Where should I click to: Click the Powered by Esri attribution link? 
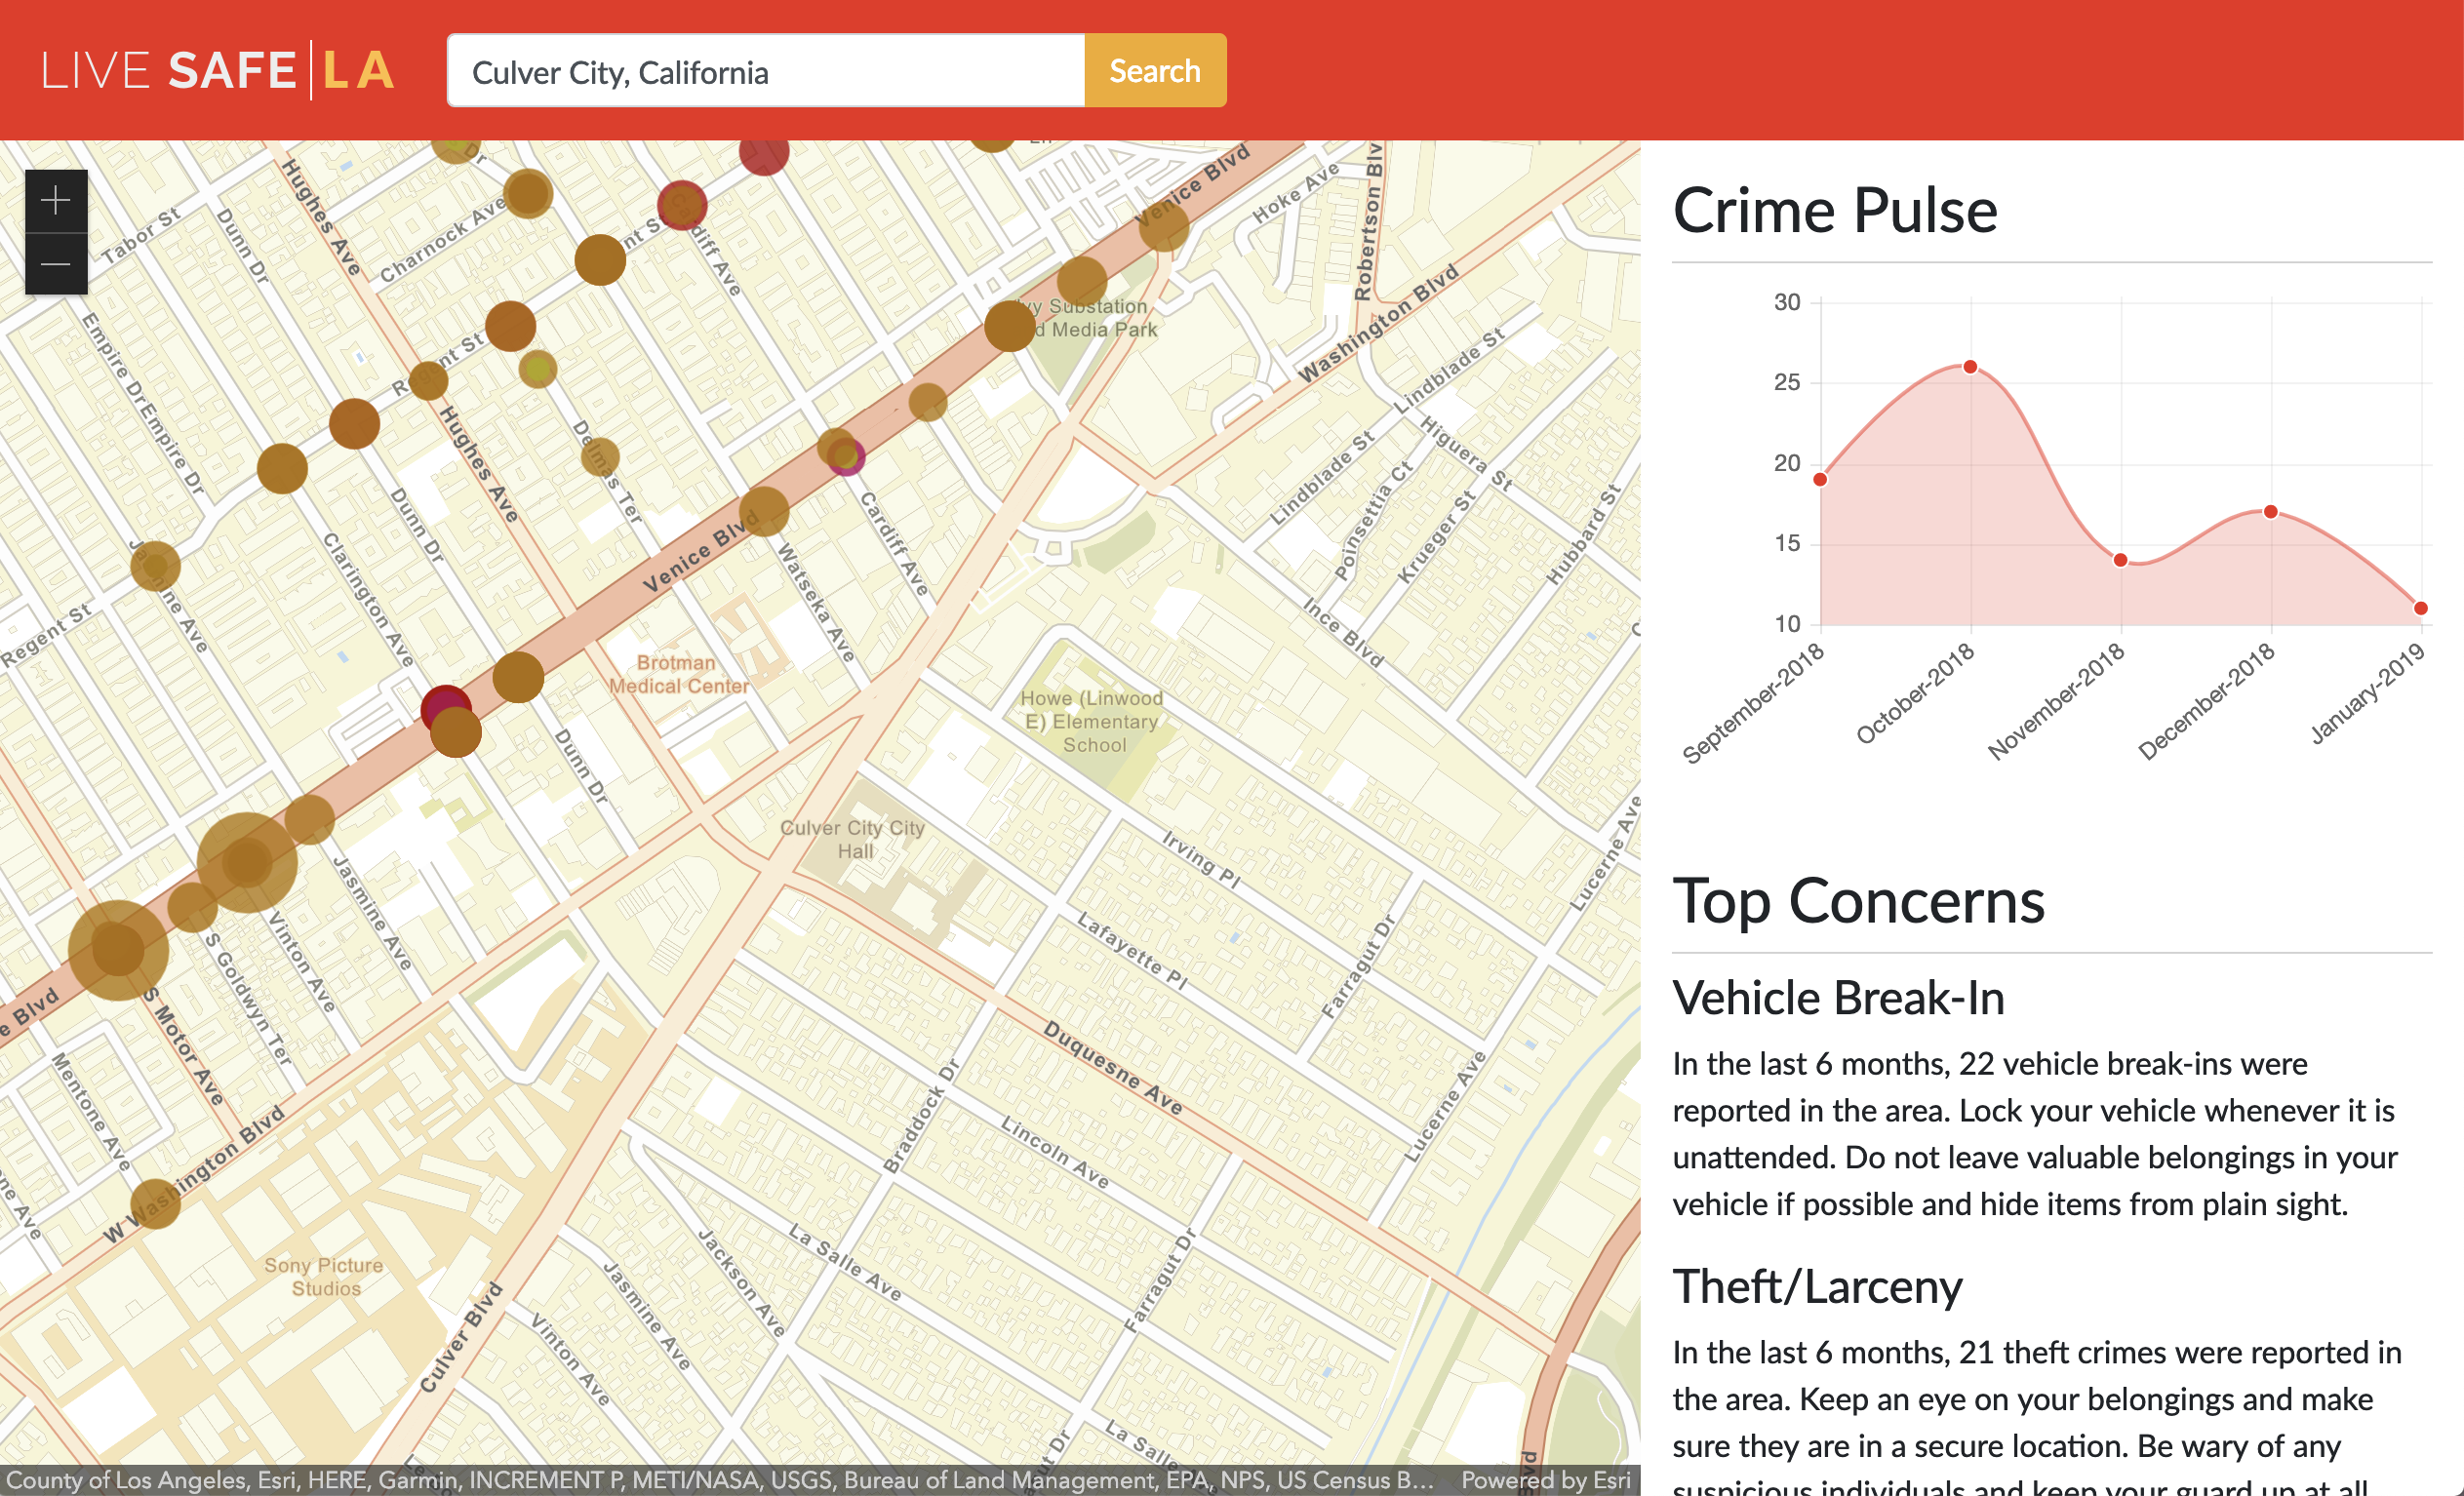[1545, 1480]
